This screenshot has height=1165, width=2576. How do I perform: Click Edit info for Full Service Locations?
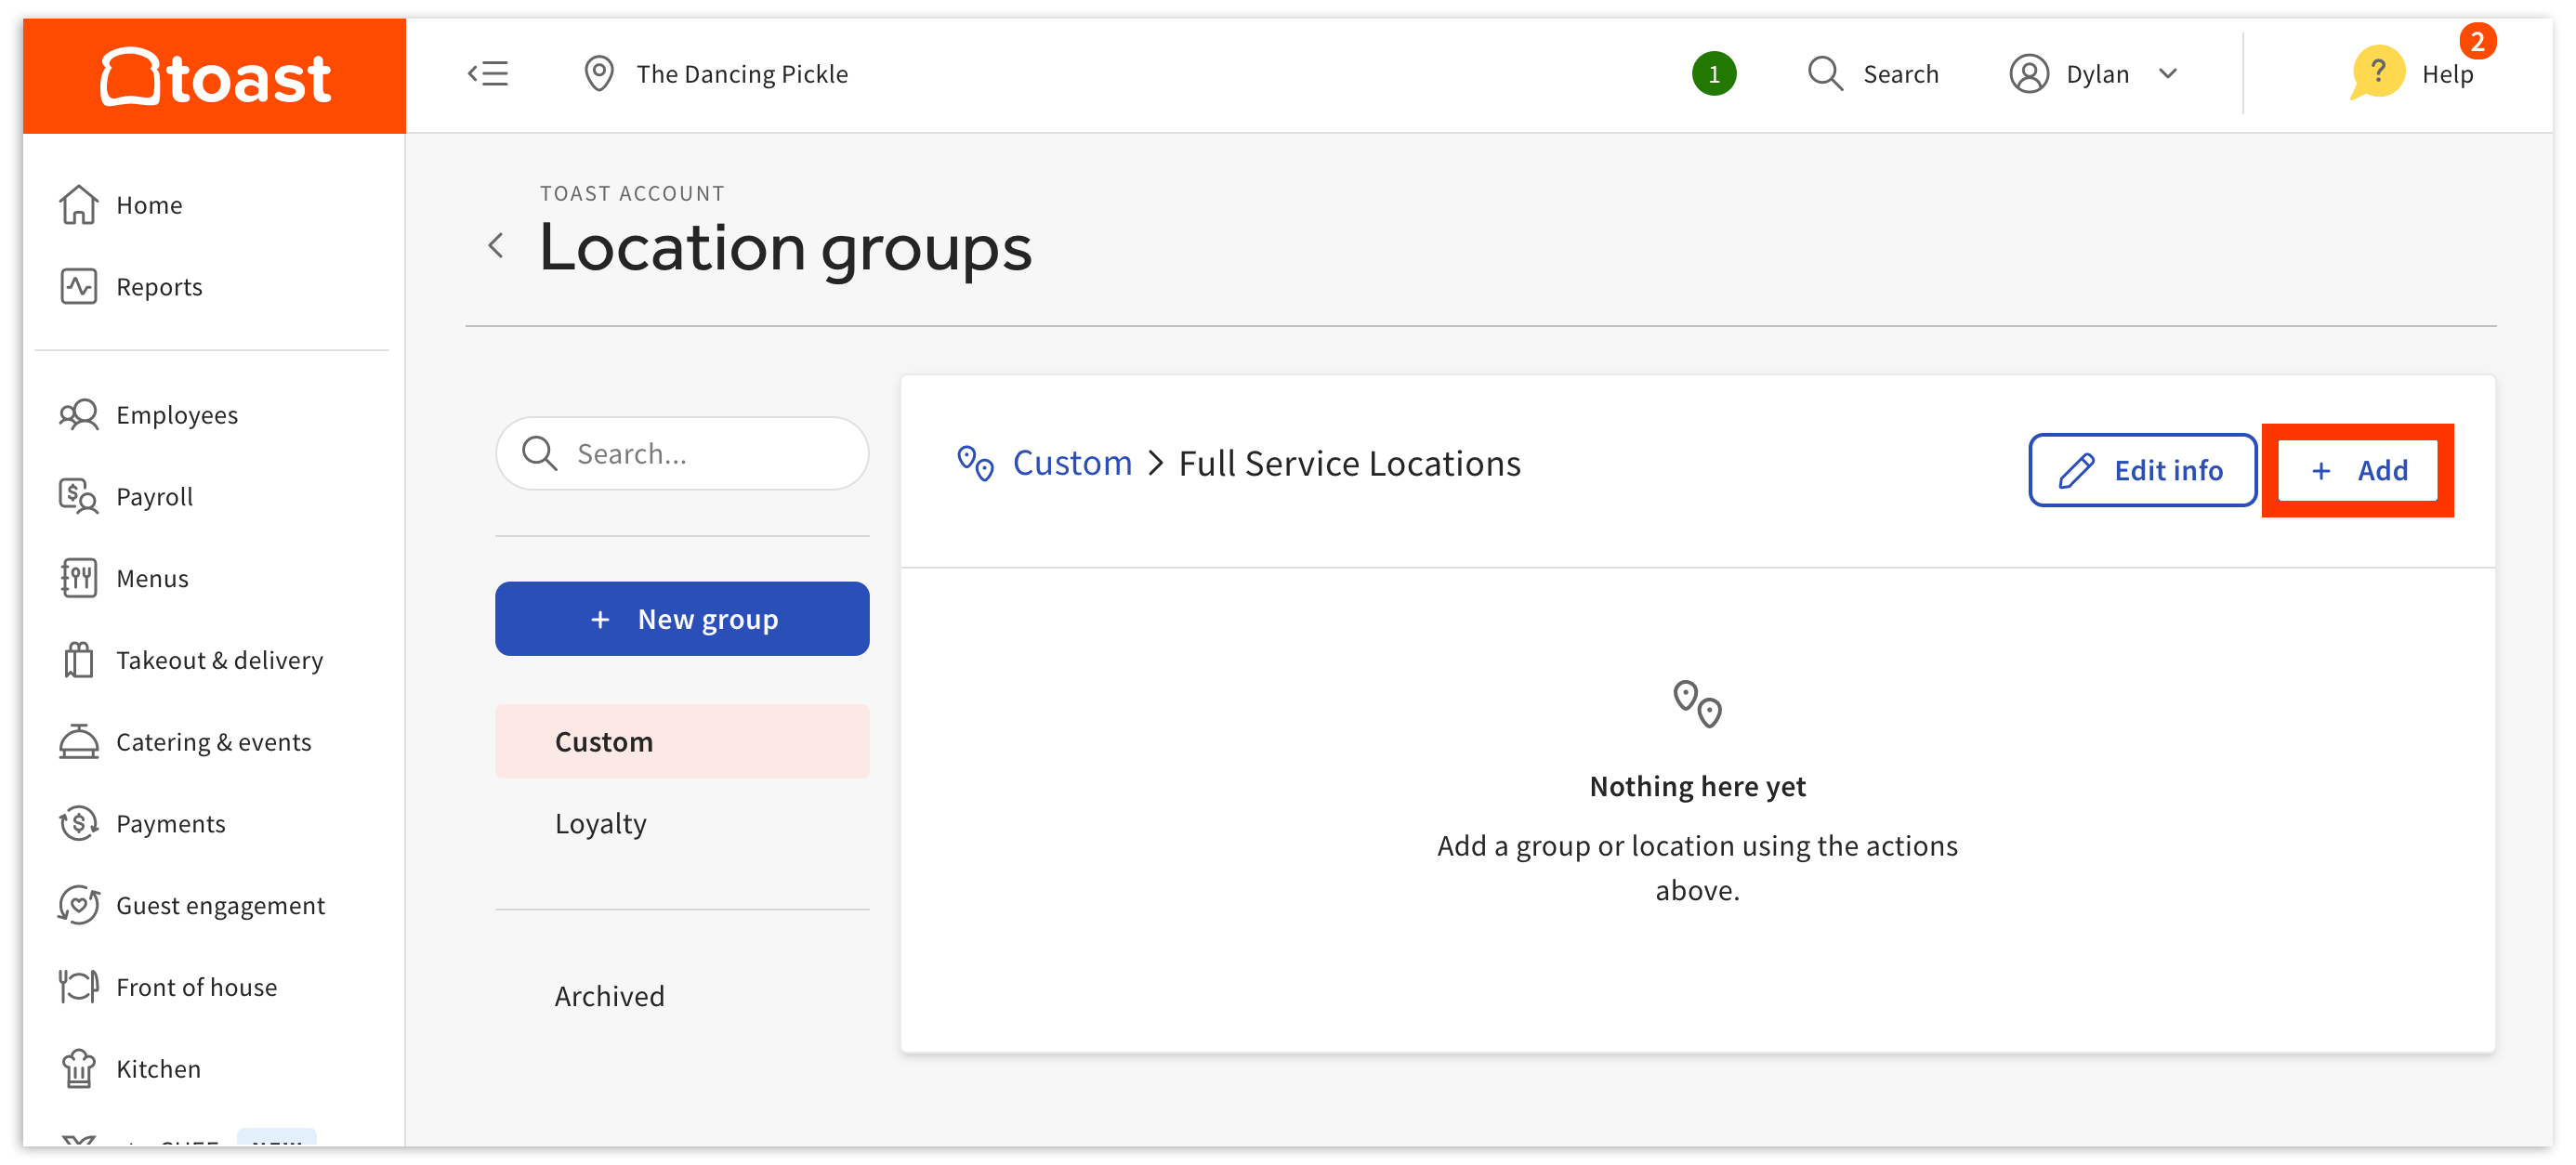tap(2142, 470)
